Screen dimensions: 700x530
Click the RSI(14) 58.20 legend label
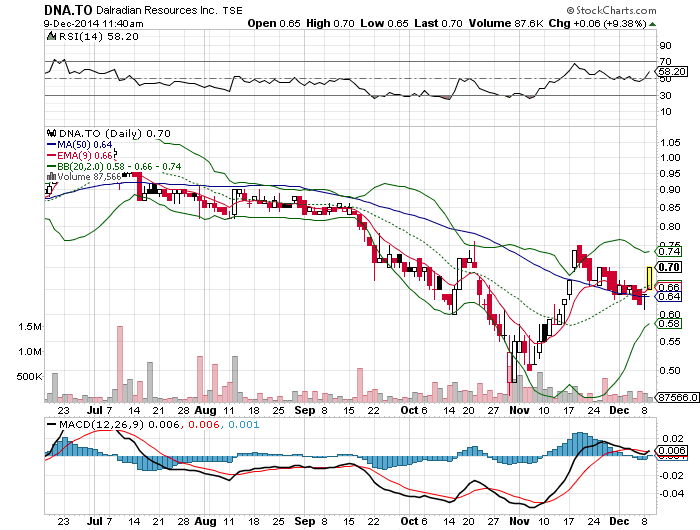click(x=99, y=37)
